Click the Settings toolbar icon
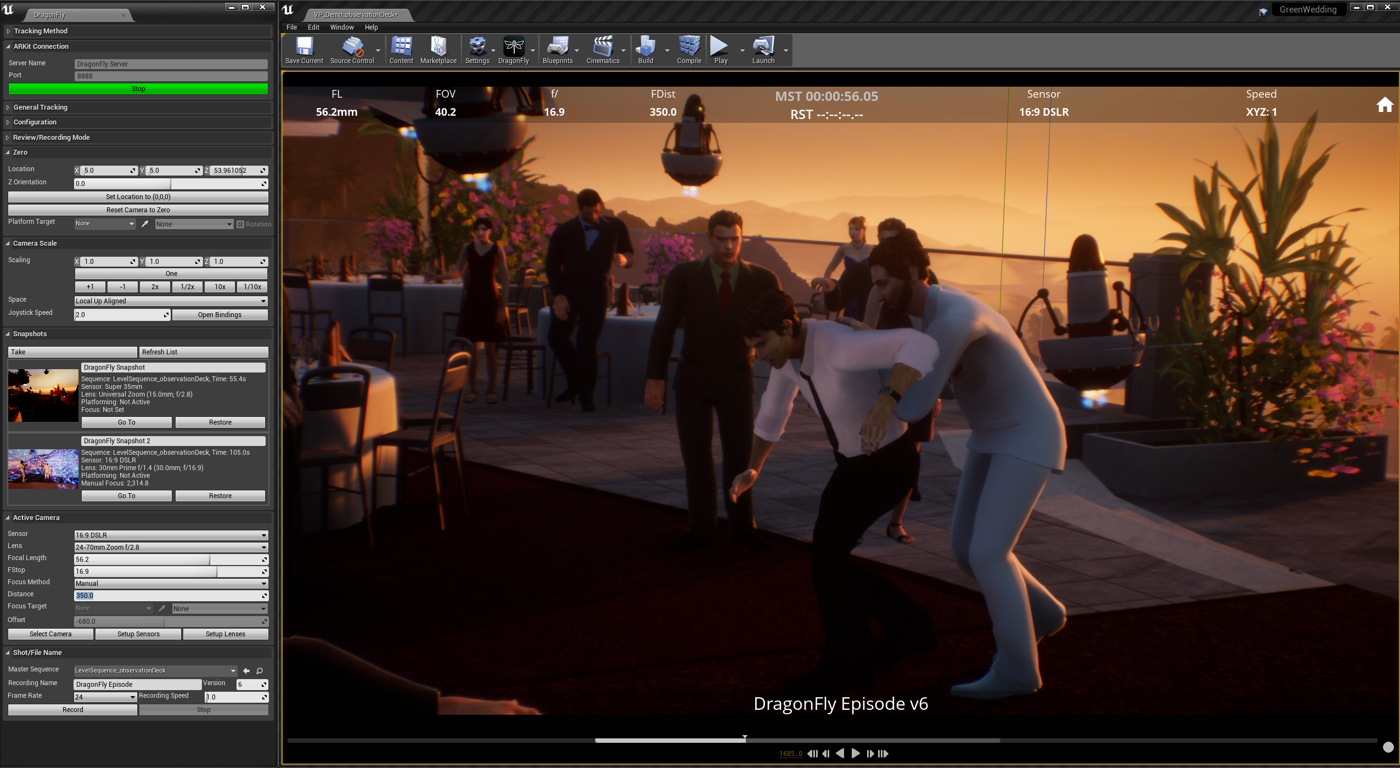 pyautogui.click(x=477, y=50)
